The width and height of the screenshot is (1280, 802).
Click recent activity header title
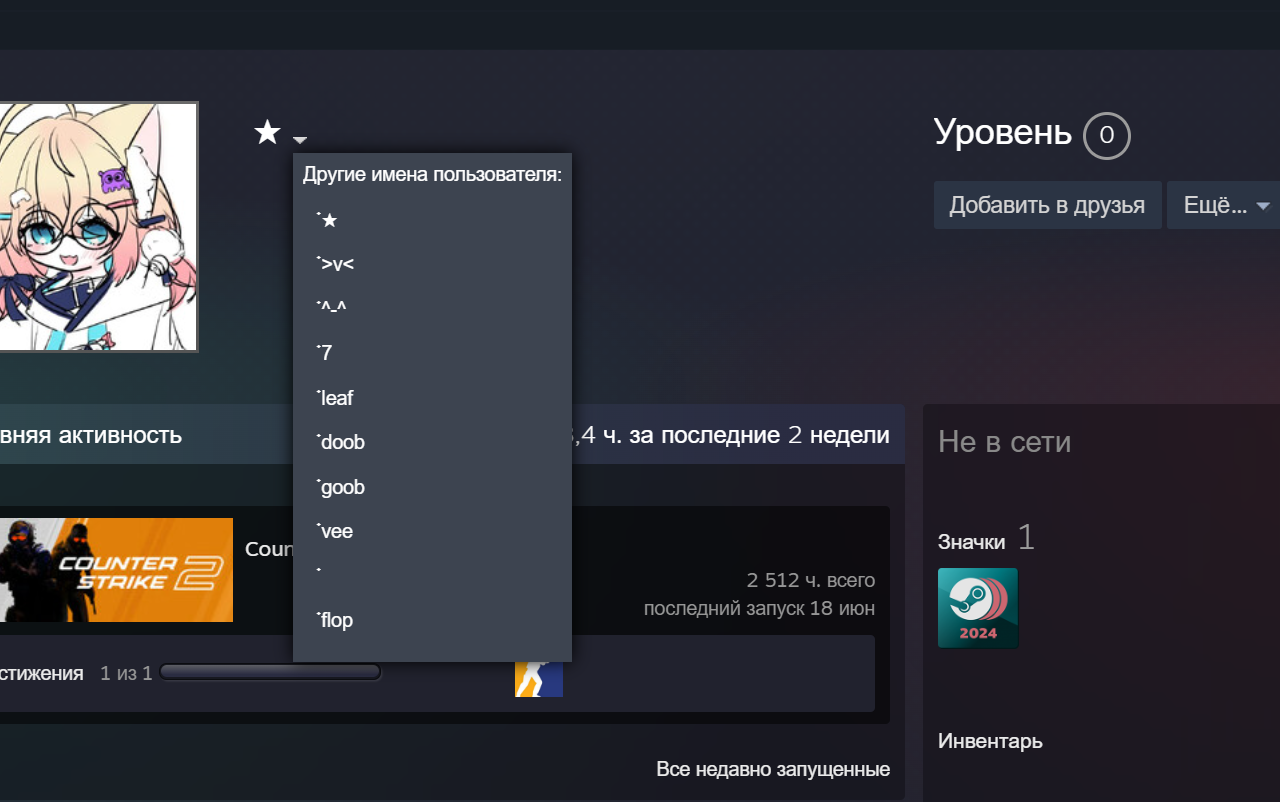pos(91,435)
